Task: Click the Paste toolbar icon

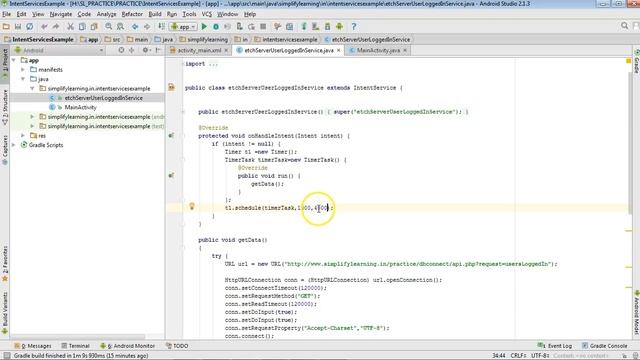Action: coord(94,27)
